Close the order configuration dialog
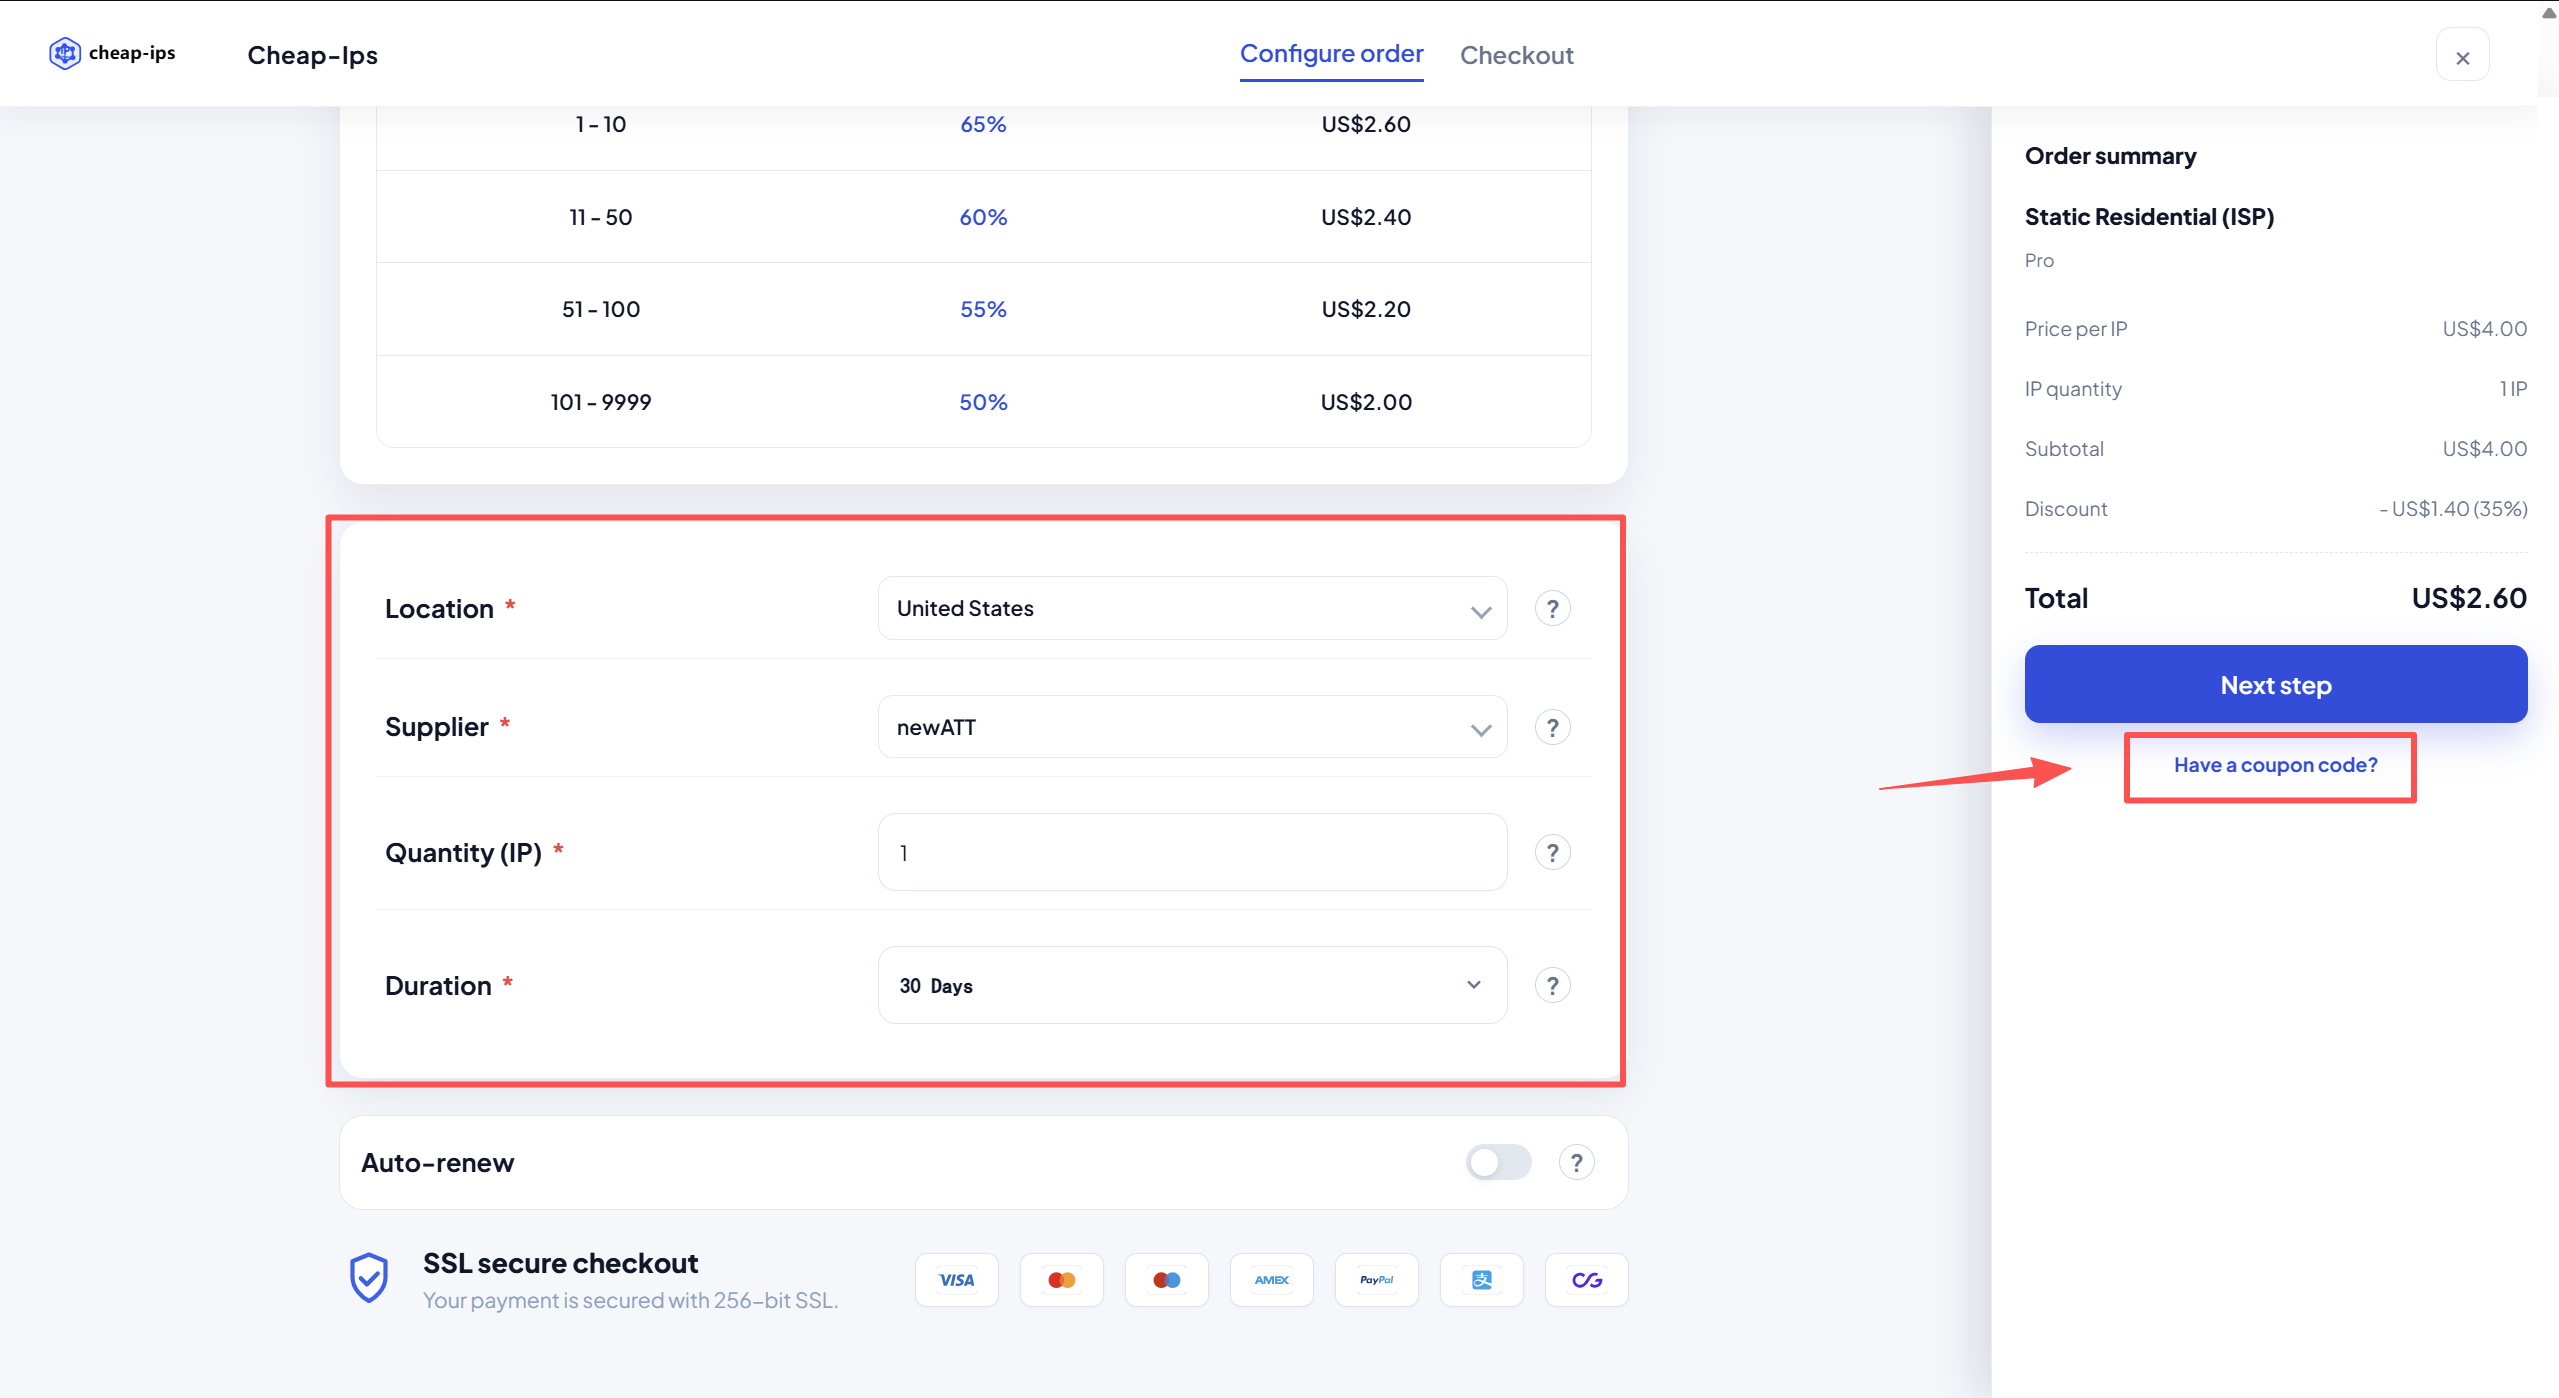2559x1398 pixels. [x=2462, y=57]
